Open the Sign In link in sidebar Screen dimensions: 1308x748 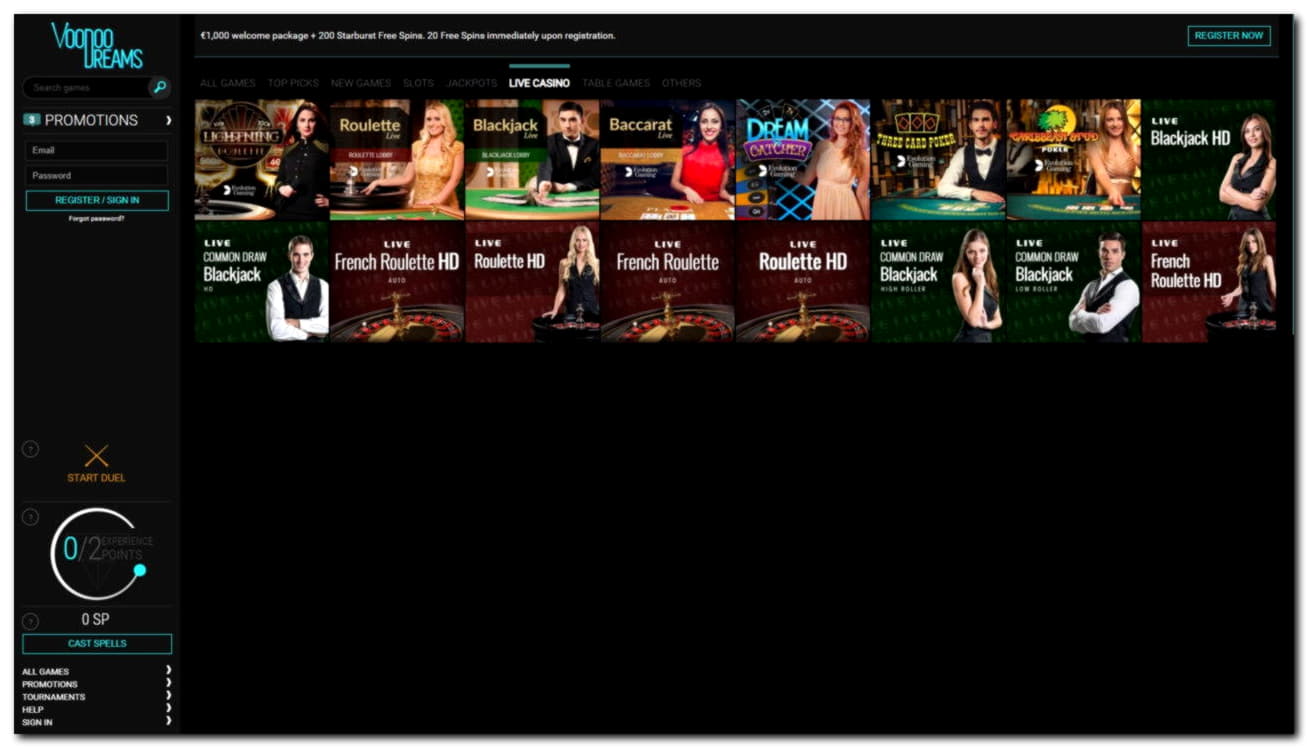click(37, 722)
